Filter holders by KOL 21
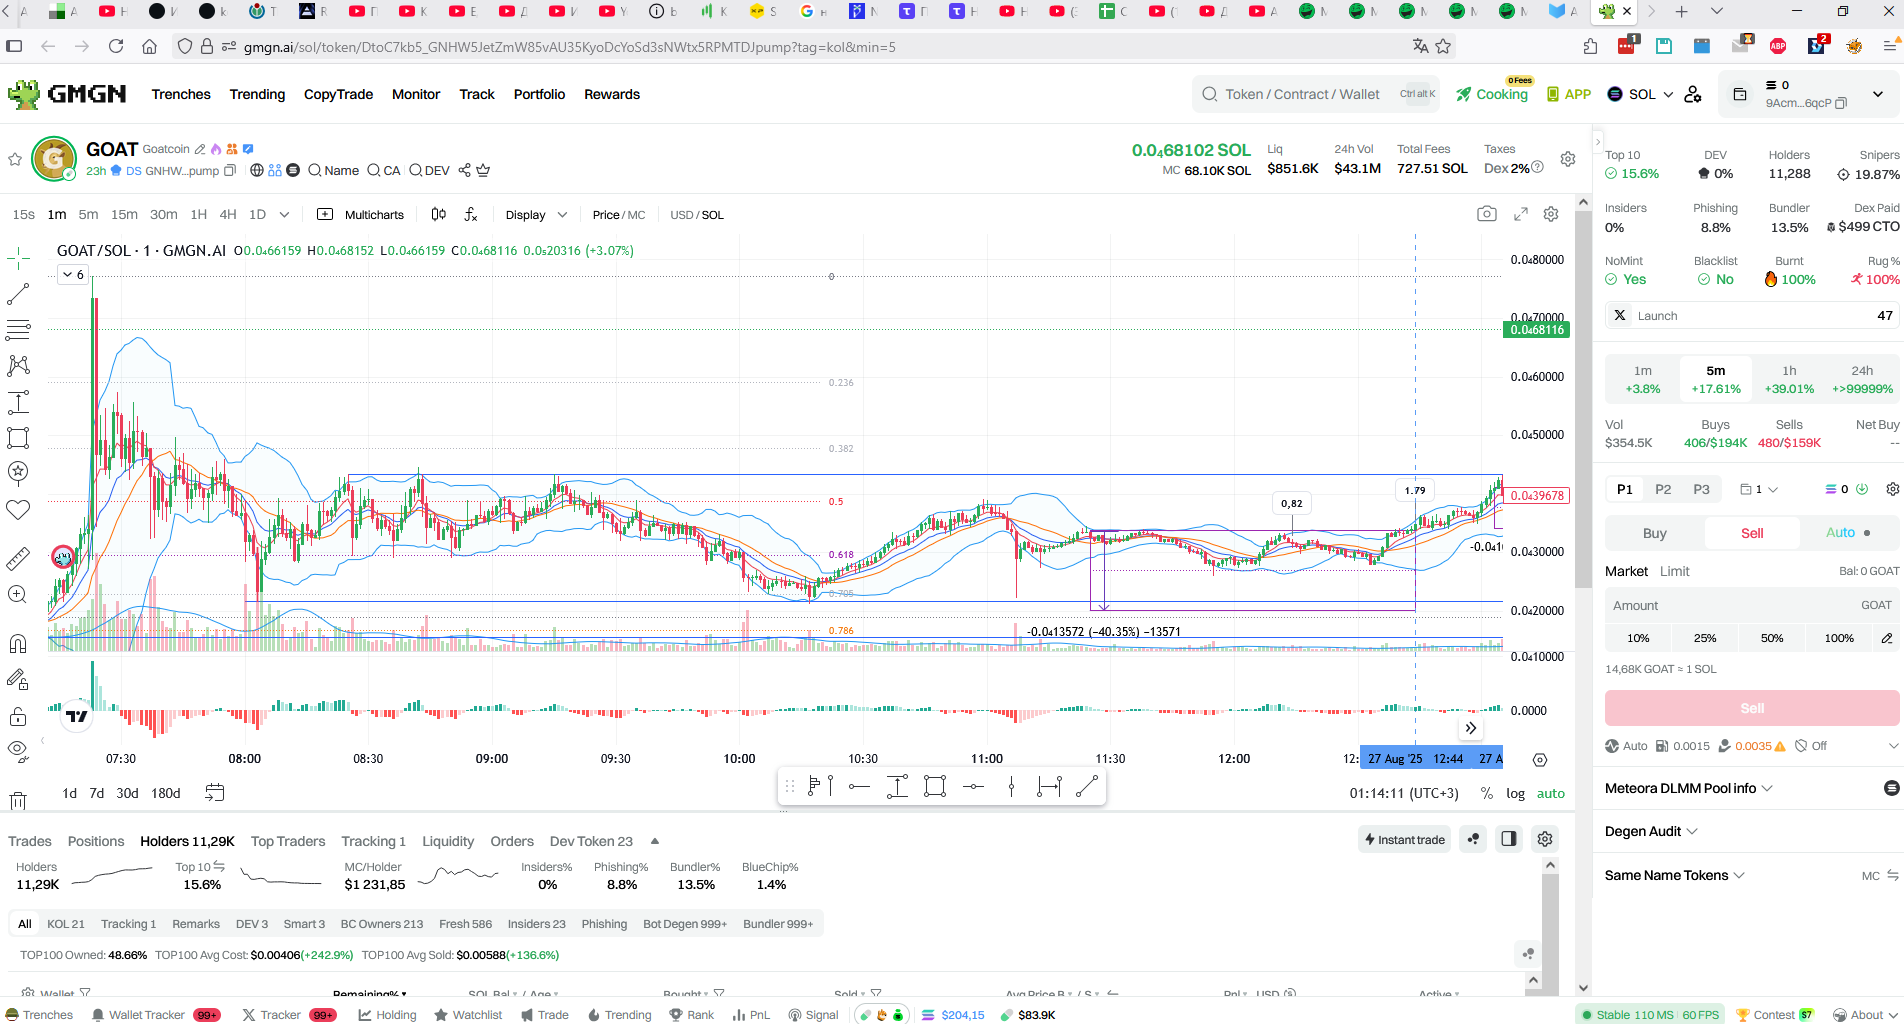Viewport: 1904px width, 1024px height. pos(65,924)
